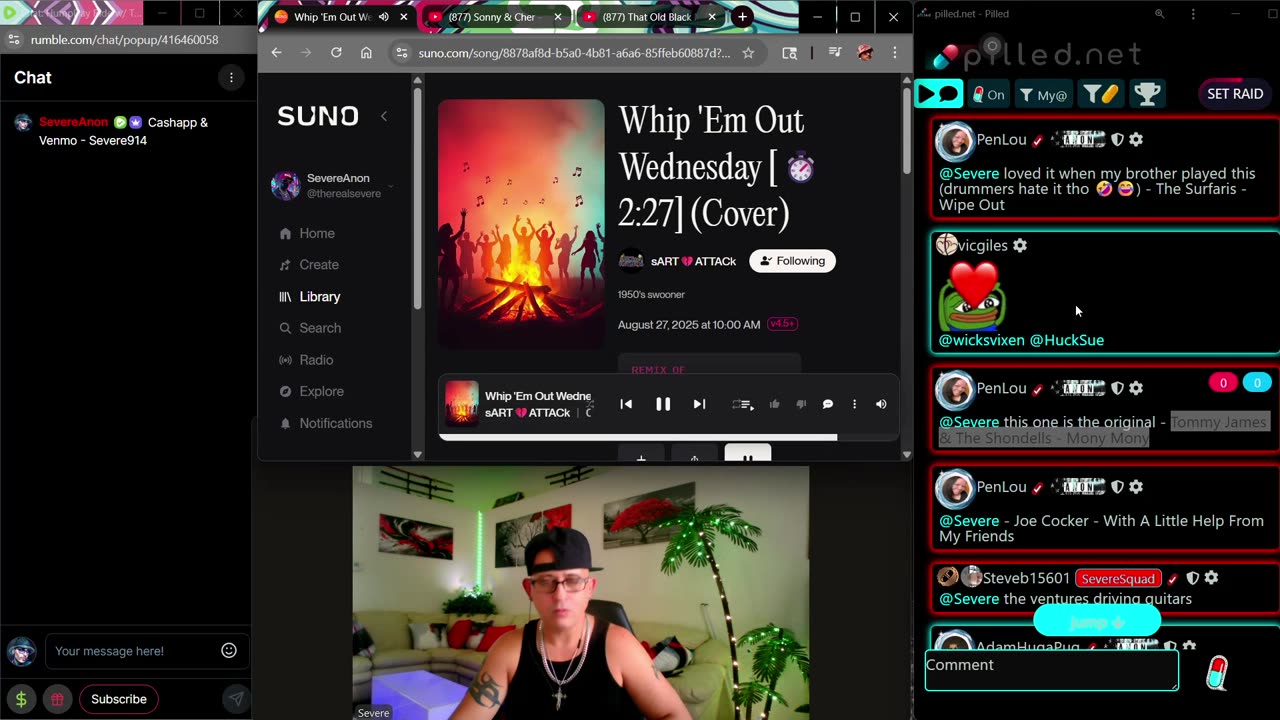Click the Rumble chat message field

(134, 651)
